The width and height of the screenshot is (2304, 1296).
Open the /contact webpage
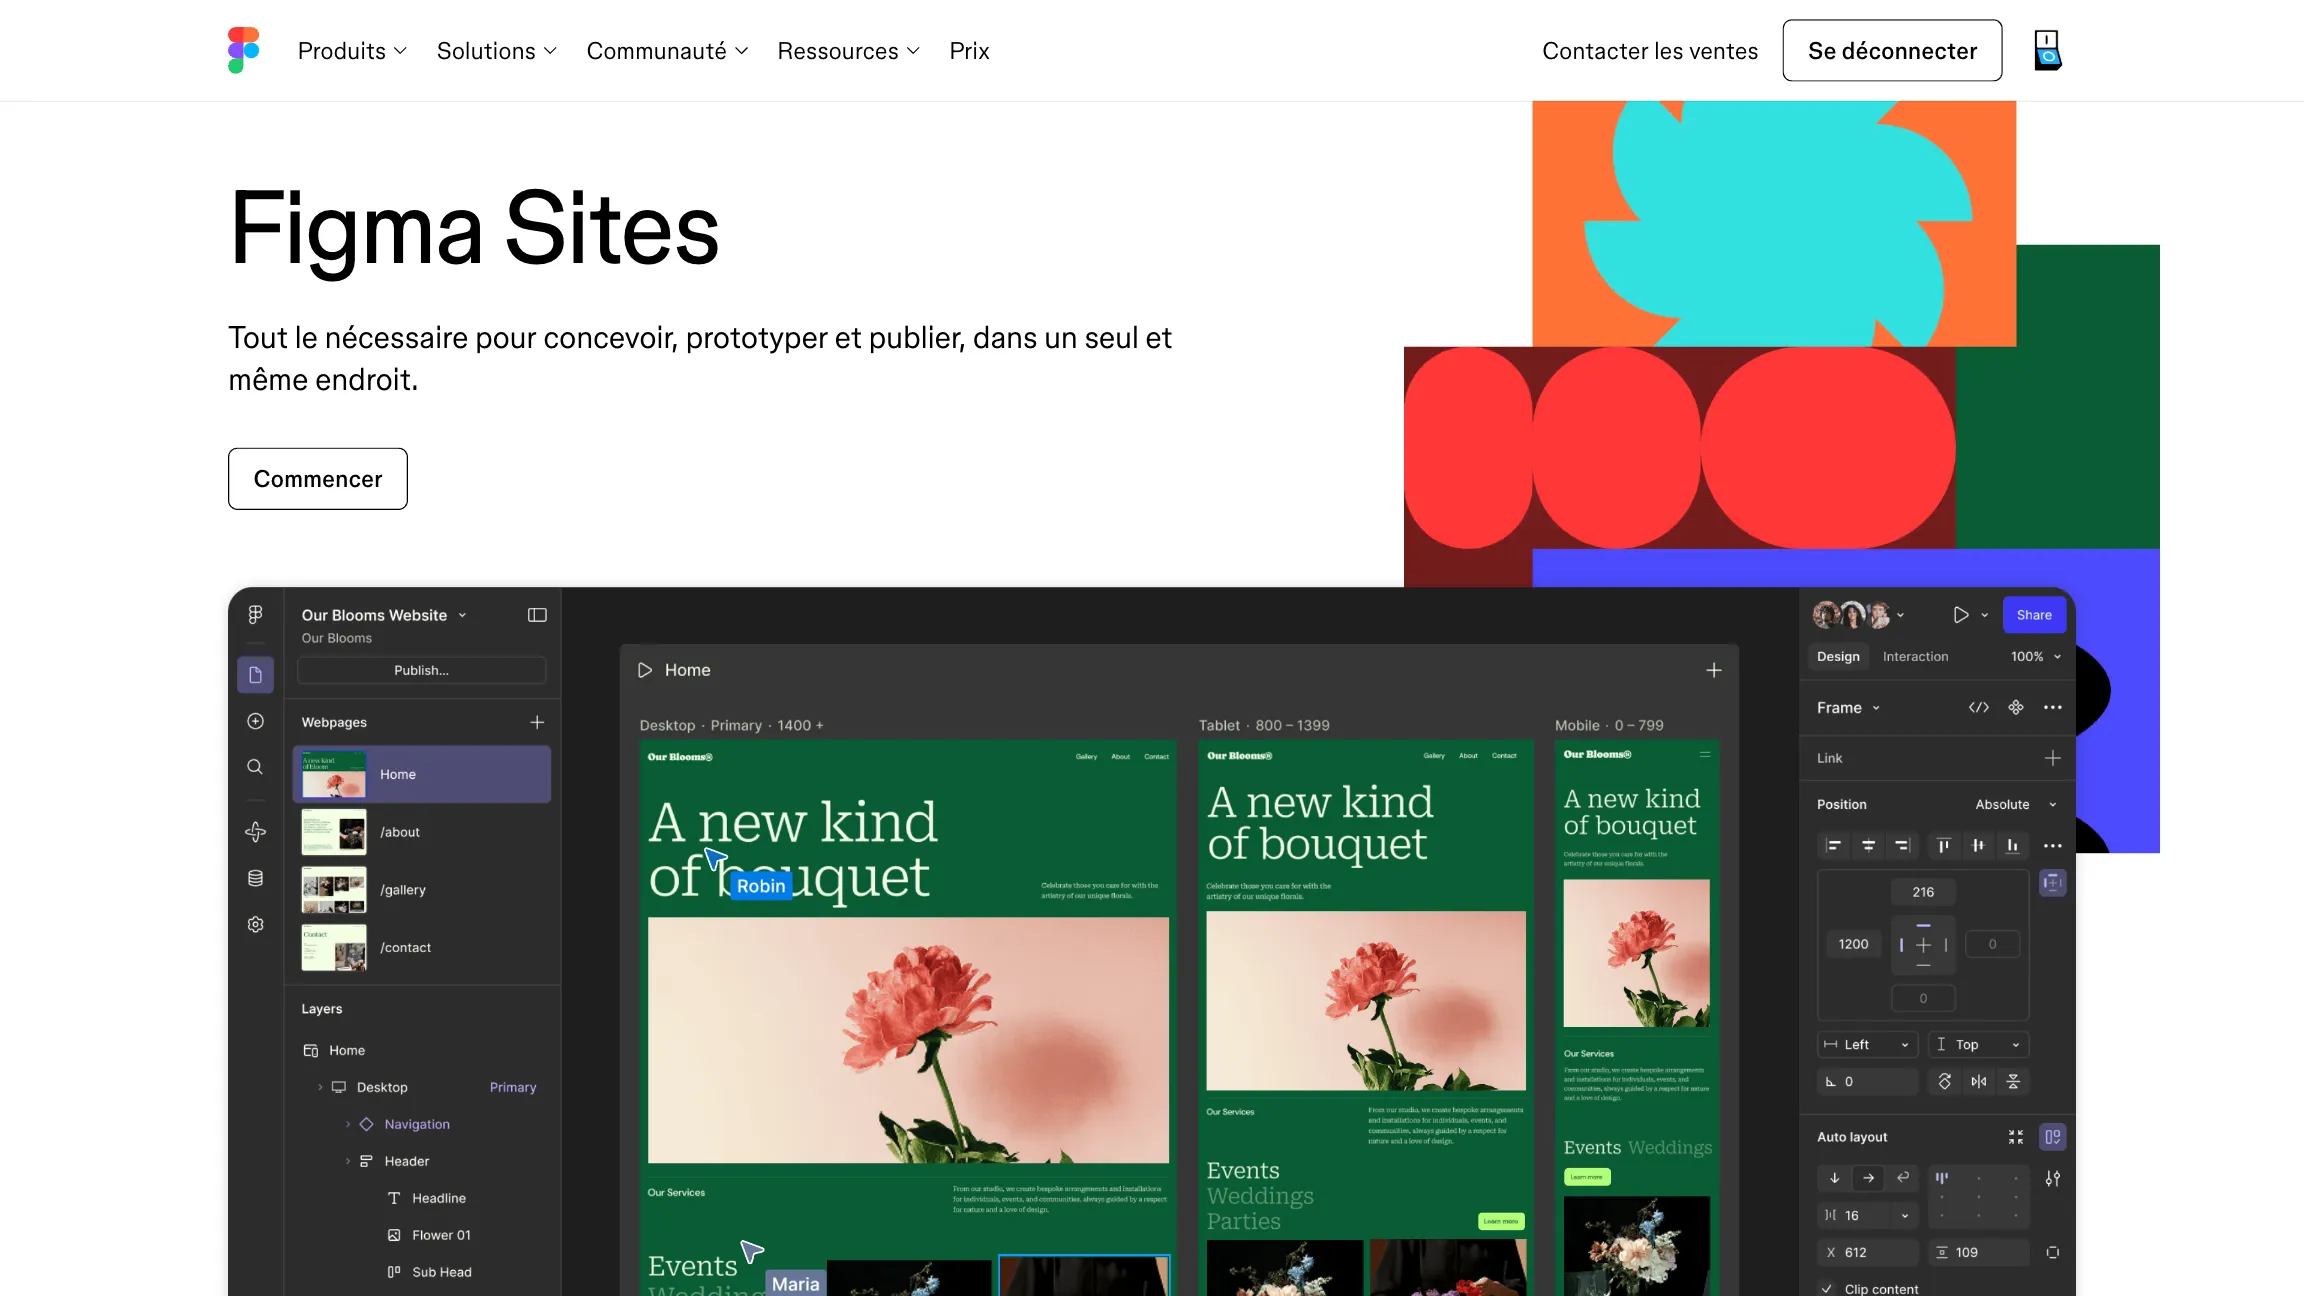point(421,948)
